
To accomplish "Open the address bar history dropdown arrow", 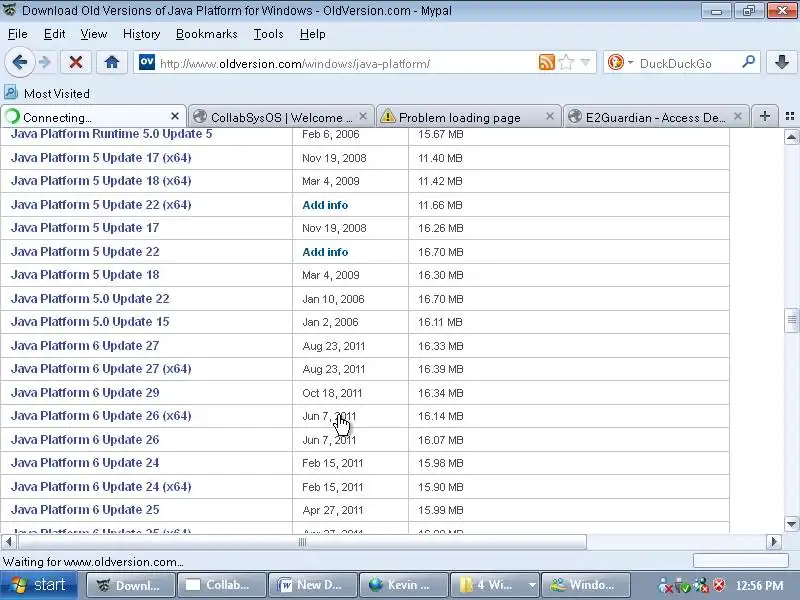I will point(585,62).
